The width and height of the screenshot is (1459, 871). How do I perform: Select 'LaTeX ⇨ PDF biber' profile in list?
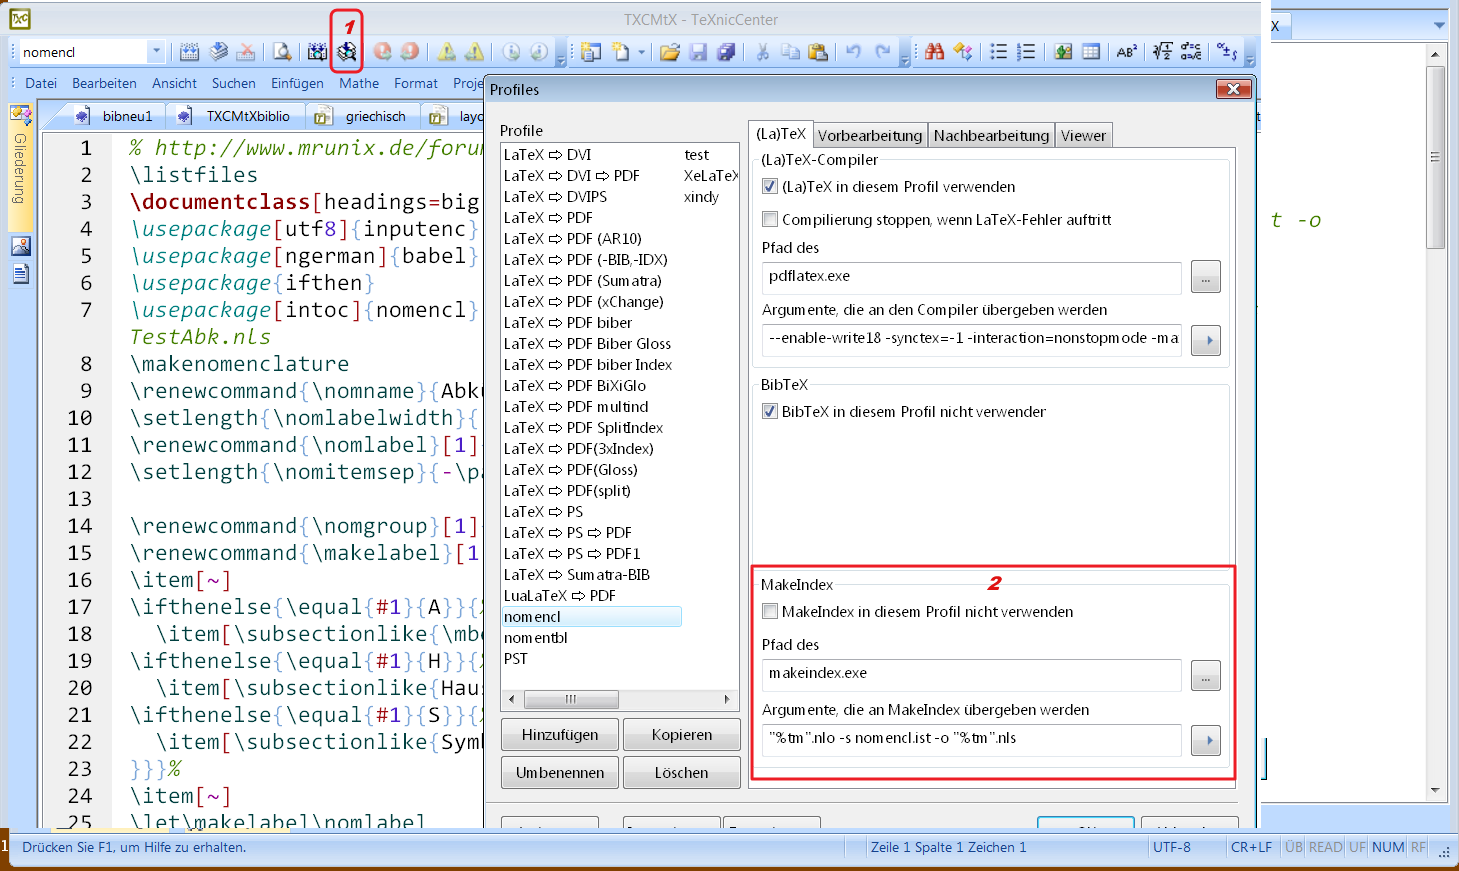pos(568,322)
